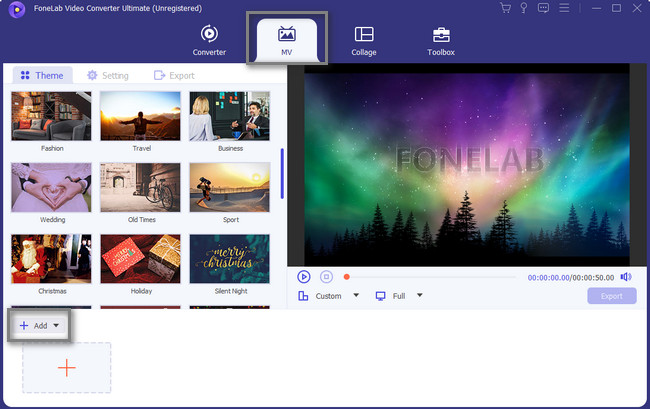
Task: Click the Silent Night label text
Action: tap(231, 291)
